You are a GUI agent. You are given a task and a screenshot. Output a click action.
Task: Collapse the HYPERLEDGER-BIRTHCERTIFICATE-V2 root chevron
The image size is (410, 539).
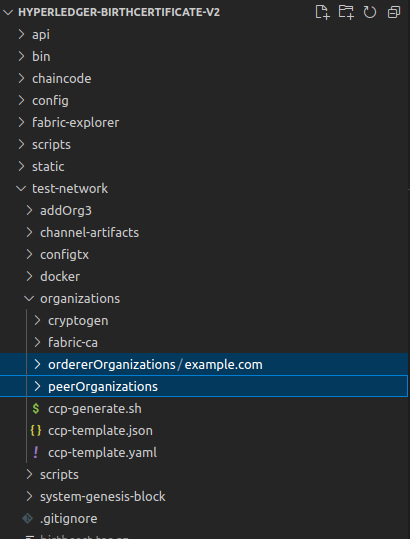[x=8, y=13]
